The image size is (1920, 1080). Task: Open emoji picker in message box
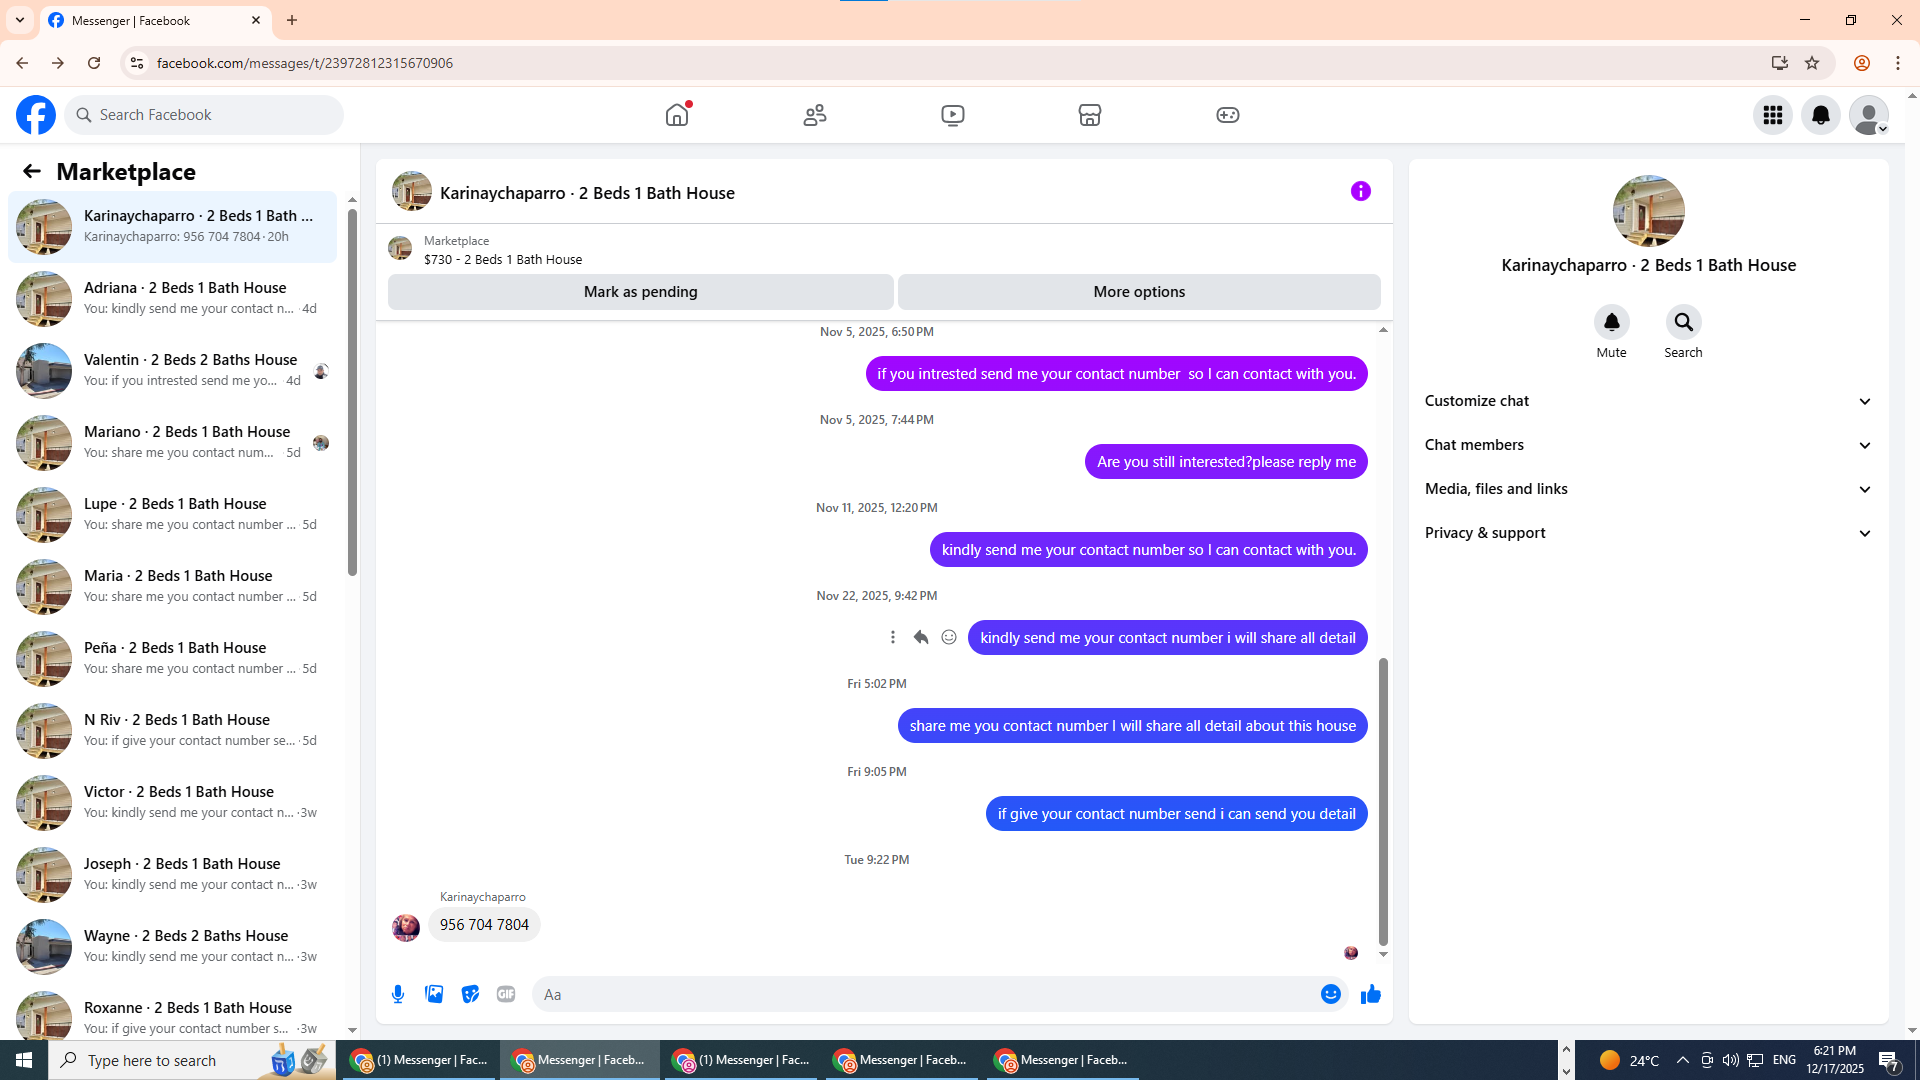click(1330, 994)
